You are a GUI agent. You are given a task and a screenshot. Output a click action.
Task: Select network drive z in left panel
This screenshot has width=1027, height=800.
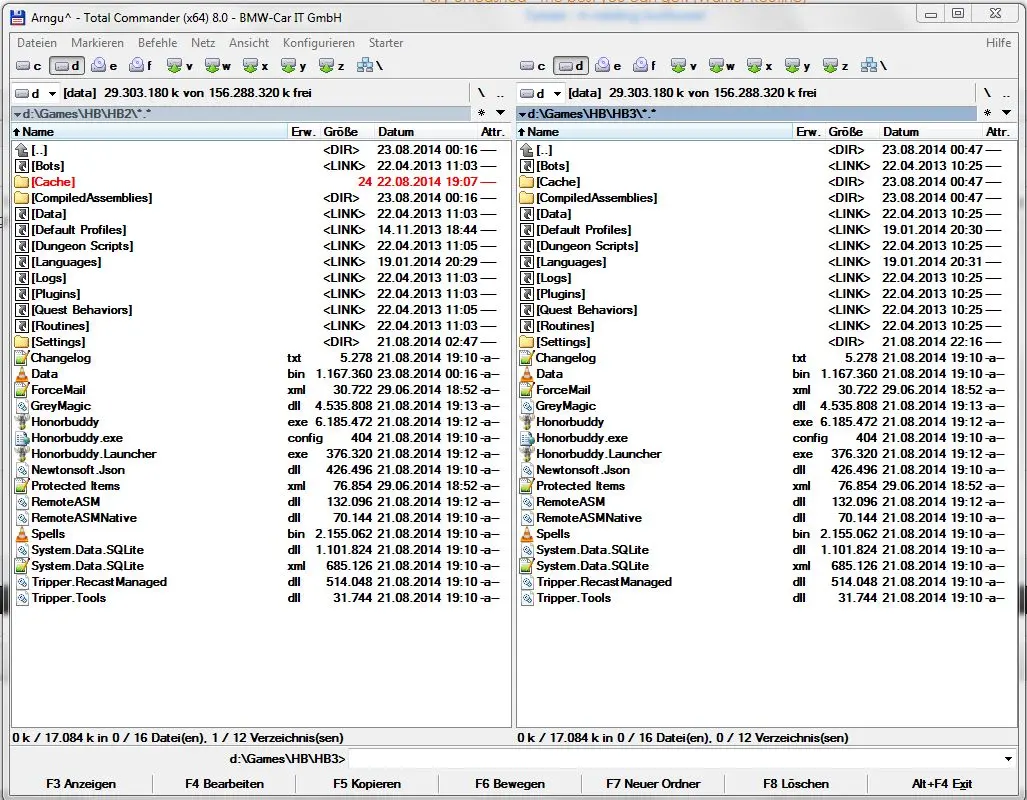click(331, 66)
